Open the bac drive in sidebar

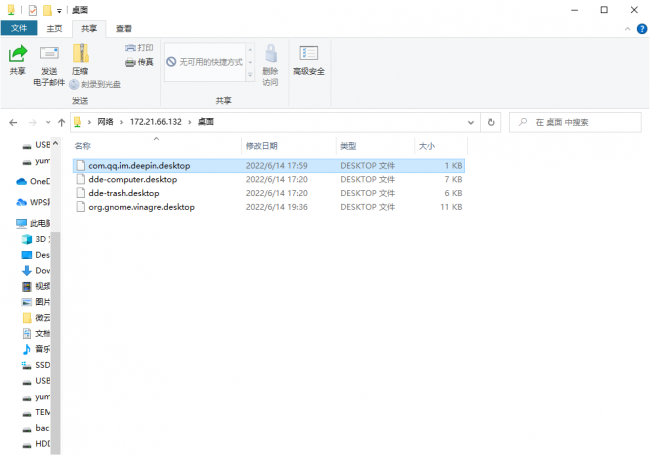(36, 428)
